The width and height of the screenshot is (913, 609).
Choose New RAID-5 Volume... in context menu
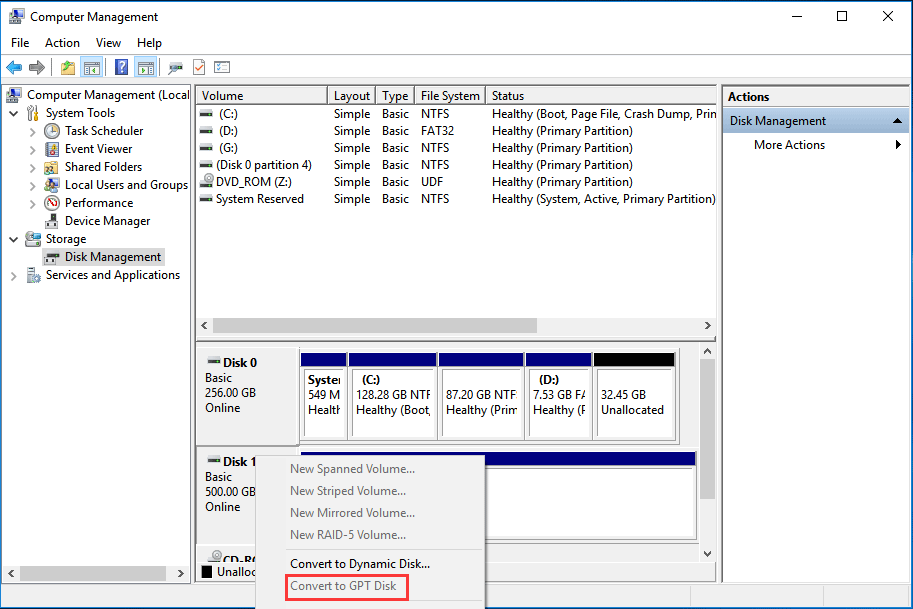pyautogui.click(x=348, y=534)
